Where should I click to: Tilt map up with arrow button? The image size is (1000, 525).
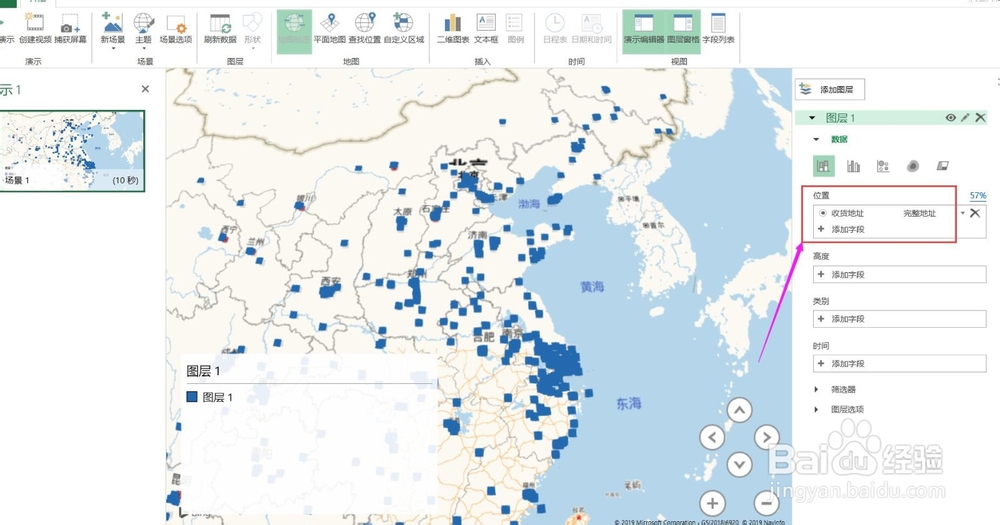point(739,410)
